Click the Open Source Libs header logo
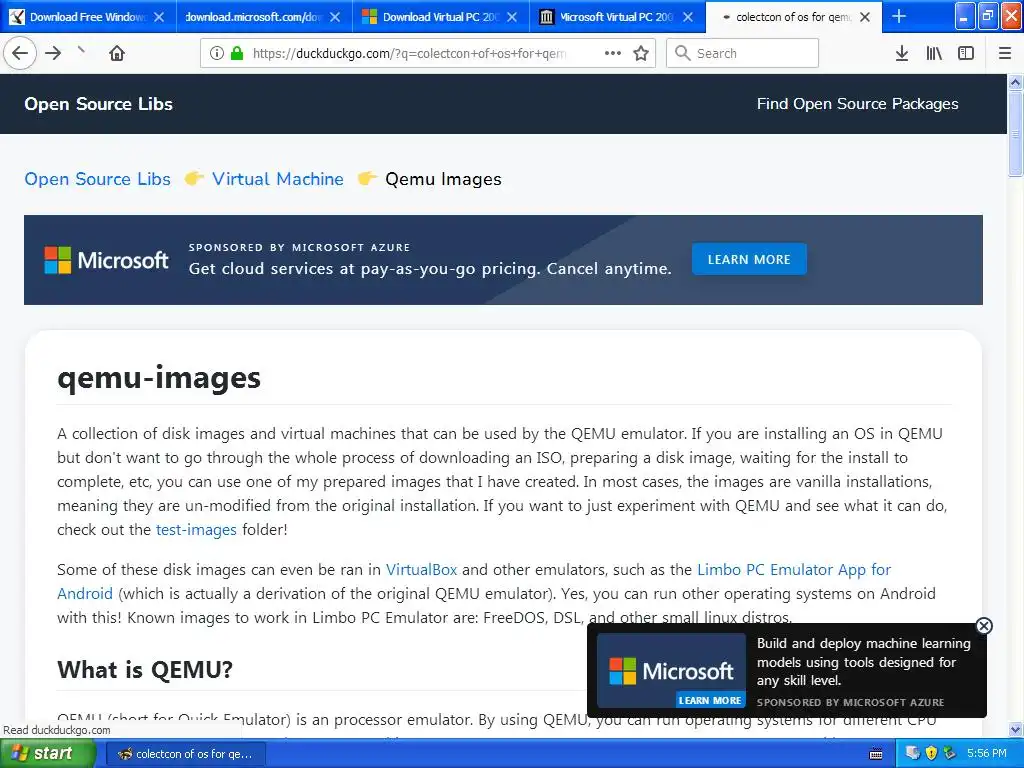The width and height of the screenshot is (1024, 768). click(99, 104)
